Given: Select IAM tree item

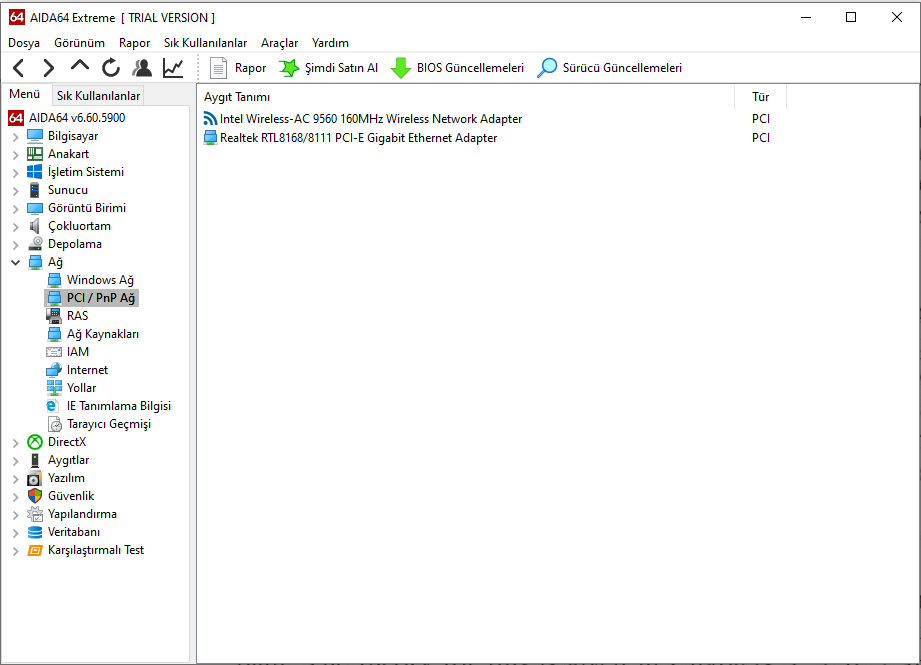Looking at the screenshot, I should 78,352.
